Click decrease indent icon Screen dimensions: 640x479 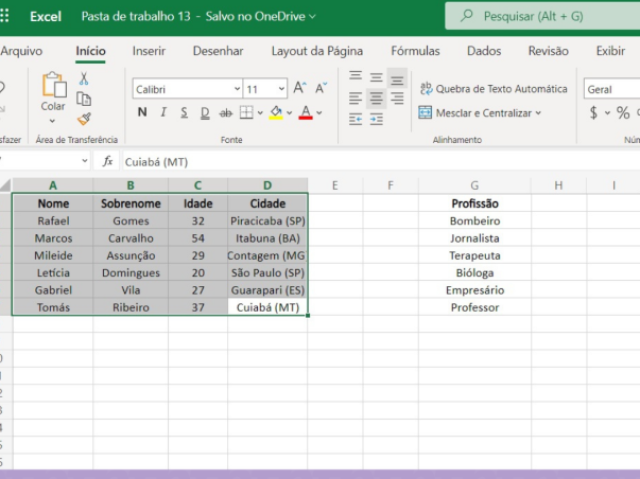click(x=356, y=119)
